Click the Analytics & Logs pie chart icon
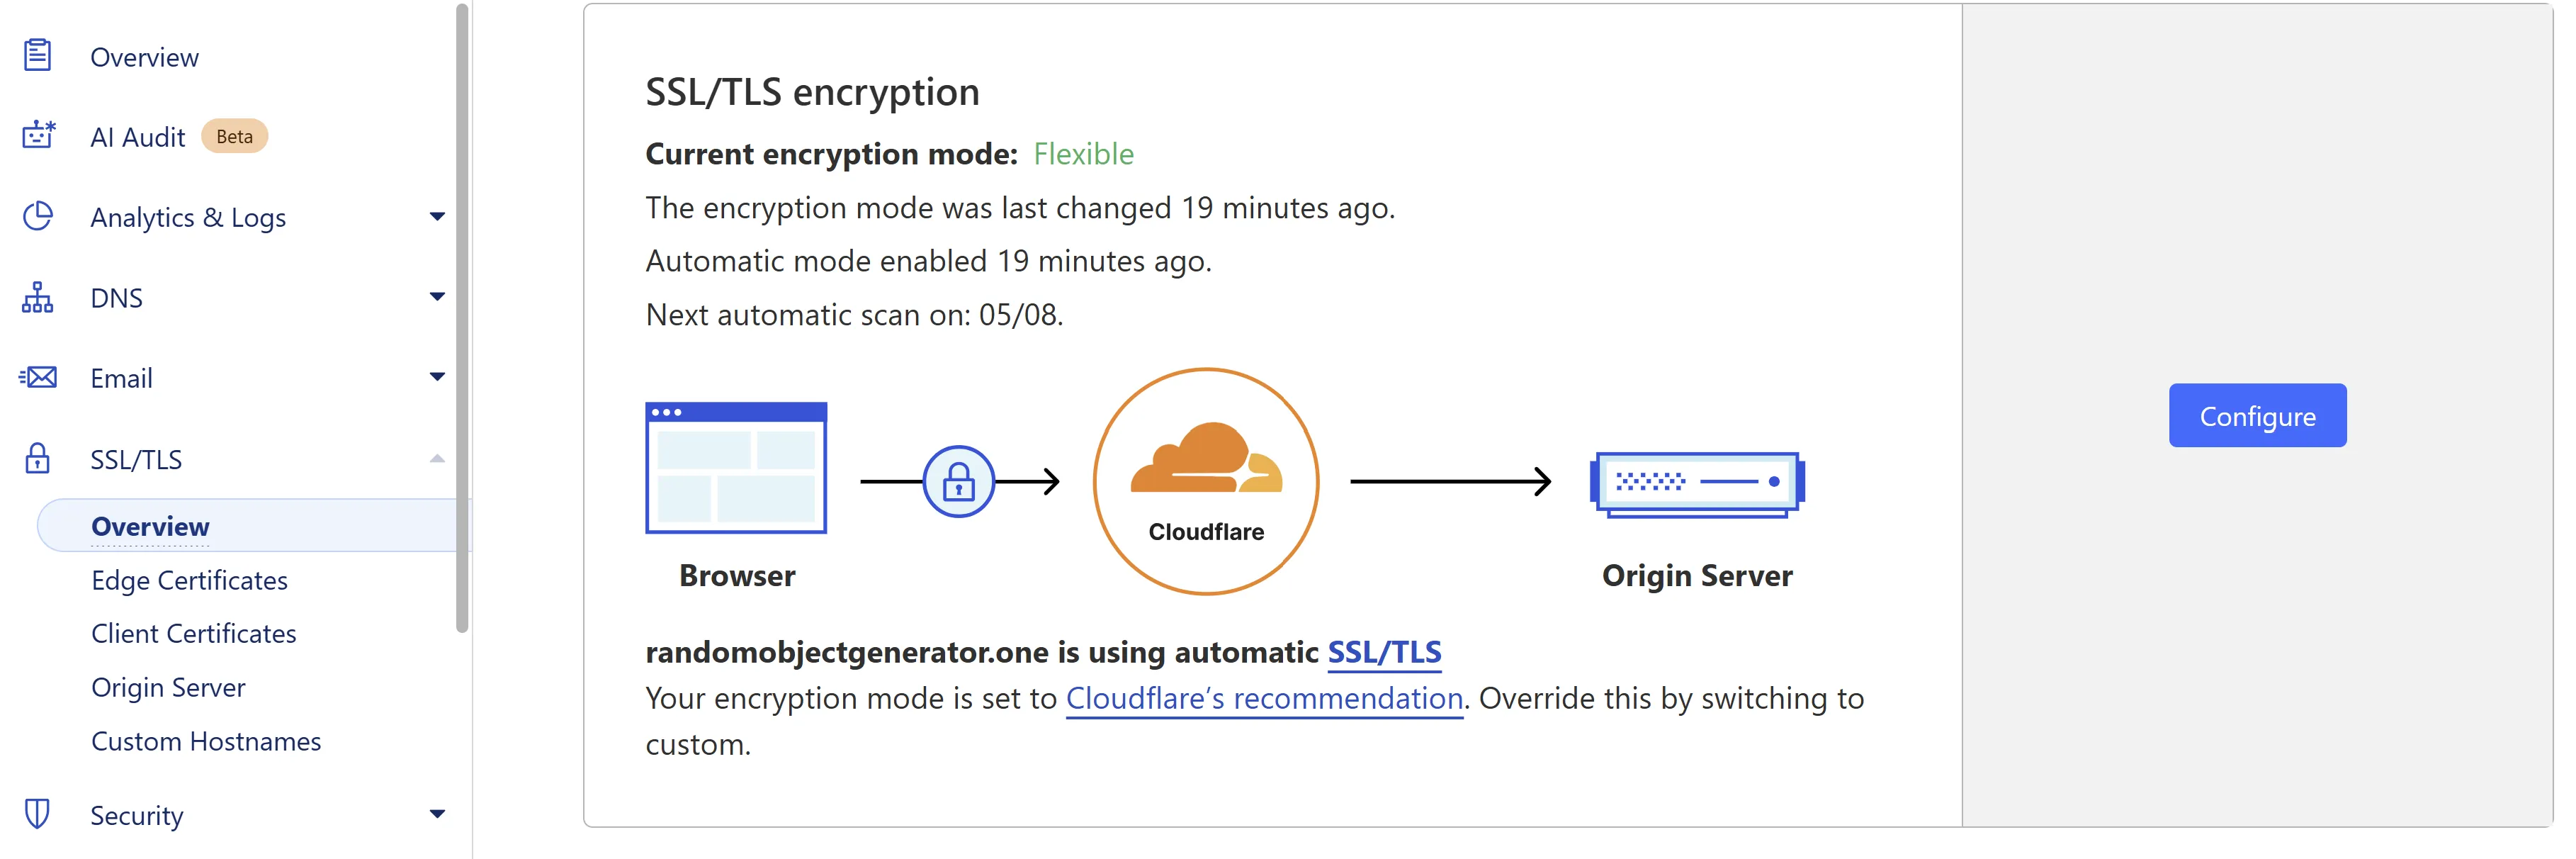The height and width of the screenshot is (859, 2576). pos(38,216)
